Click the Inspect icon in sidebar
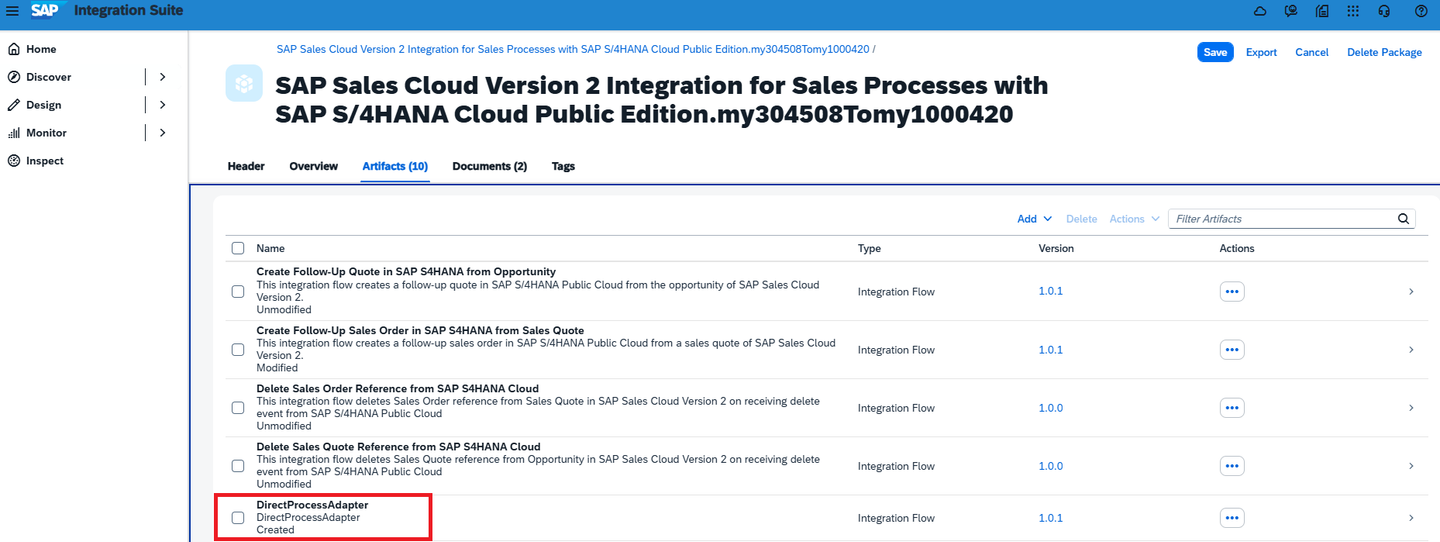Screen dimensions: 1440x542 (14, 161)
